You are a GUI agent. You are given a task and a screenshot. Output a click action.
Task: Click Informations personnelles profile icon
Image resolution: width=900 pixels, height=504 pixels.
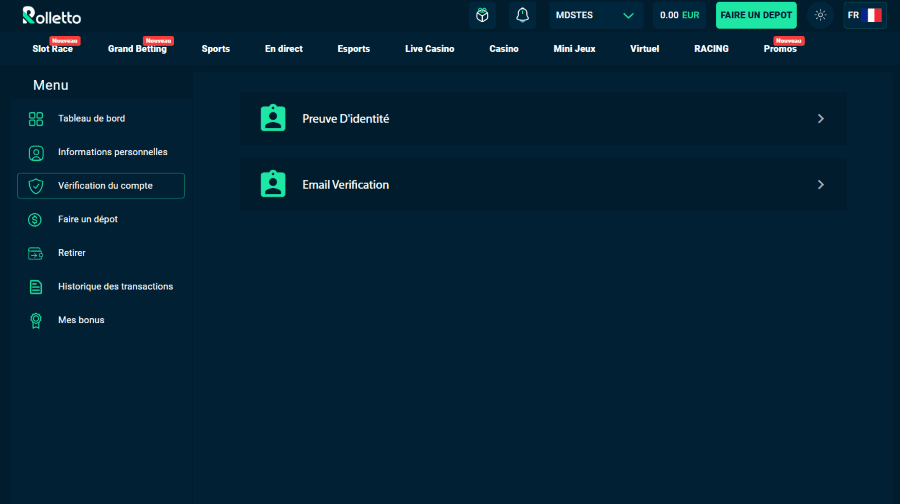pyautogui.click(x=36, y=153)
